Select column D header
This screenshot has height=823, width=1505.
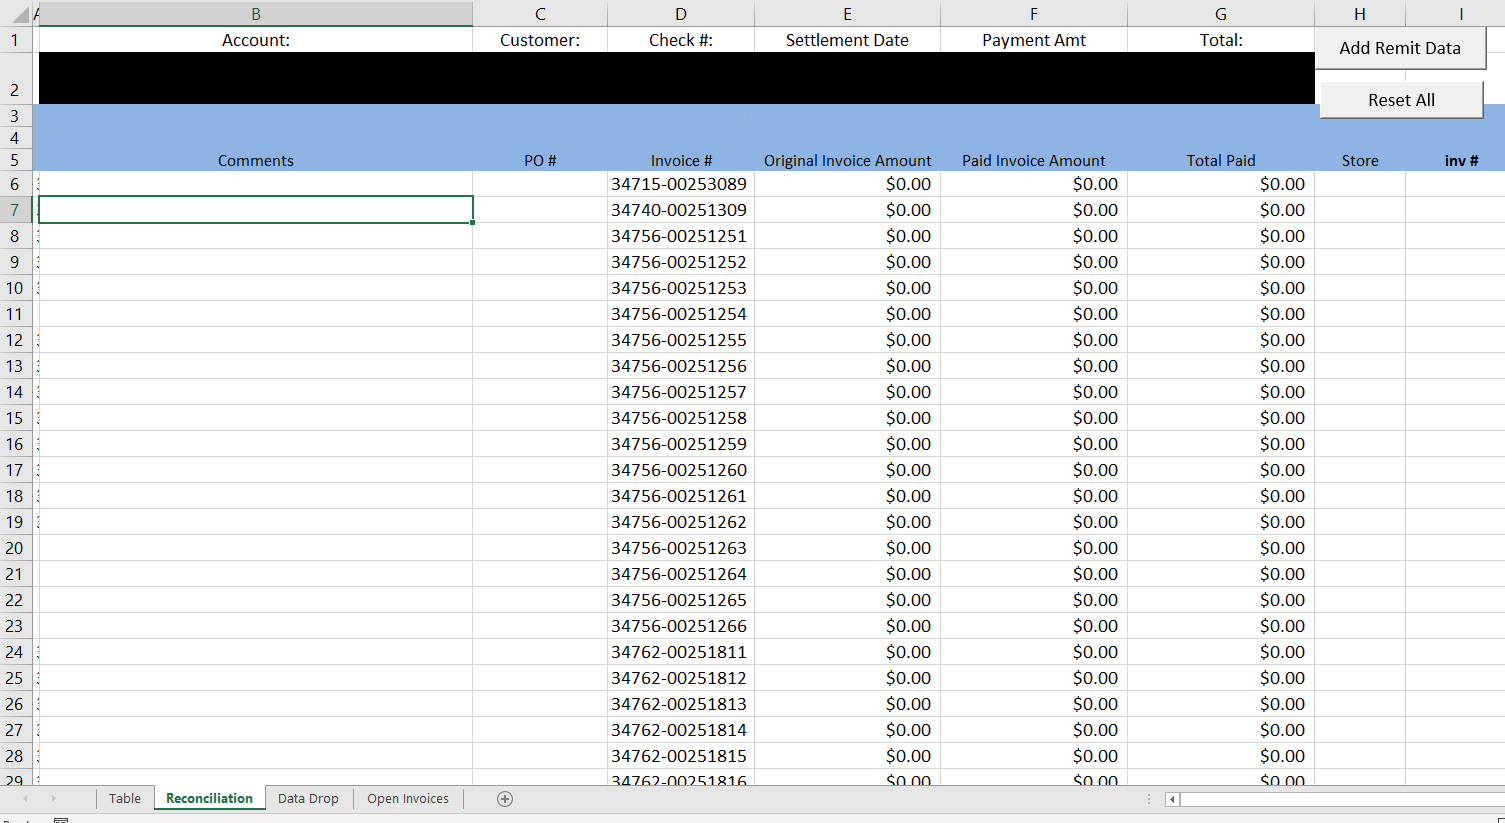(681, 13)
